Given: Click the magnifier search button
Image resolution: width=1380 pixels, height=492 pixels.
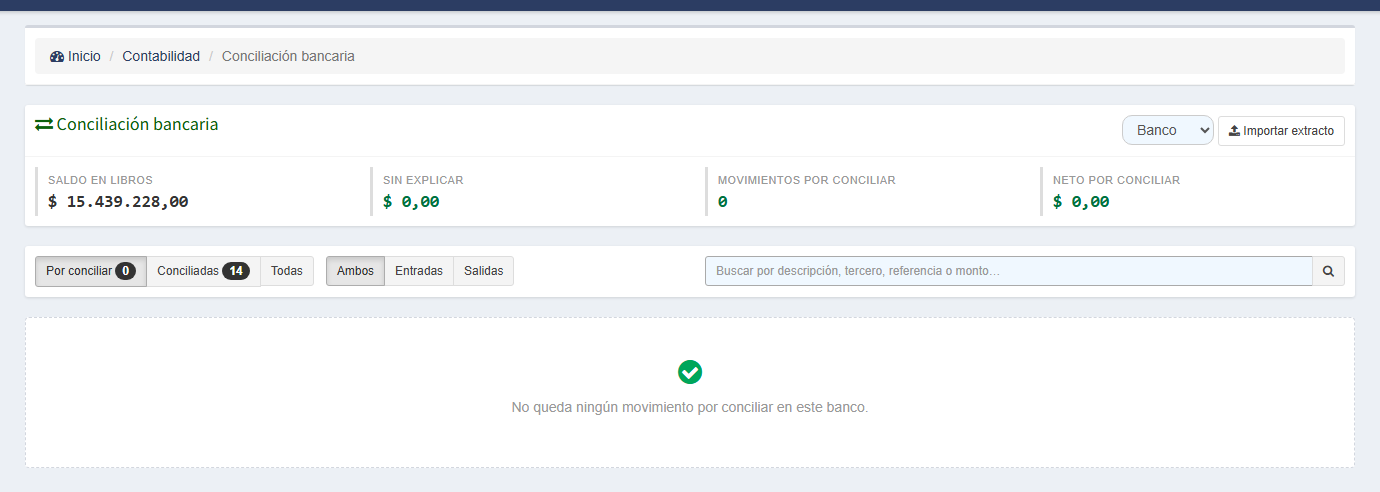Looking at the screenshot, I should [1329, 271].
